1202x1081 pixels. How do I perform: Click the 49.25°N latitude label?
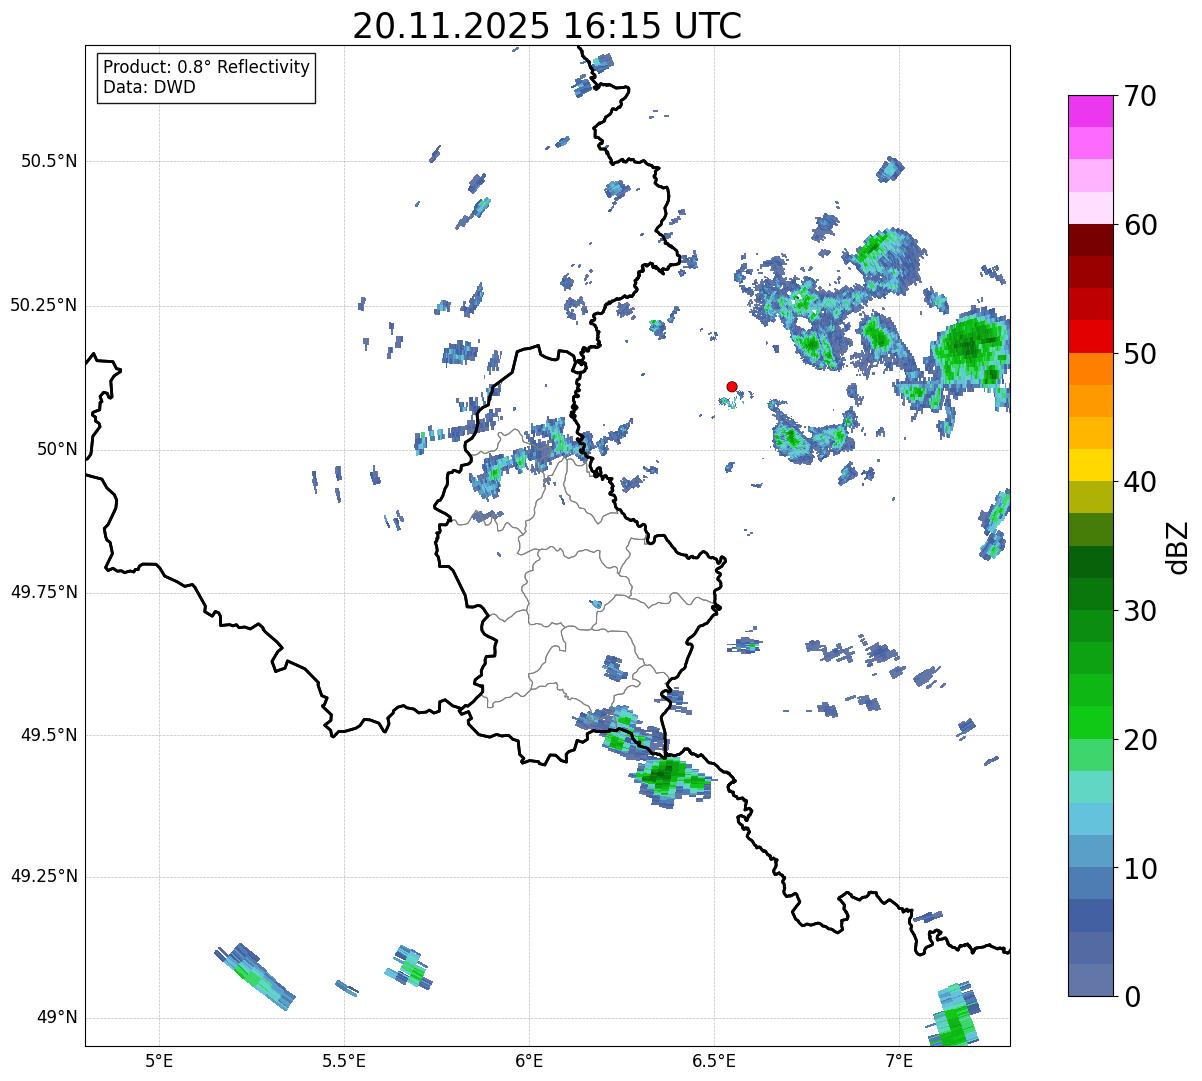(44, 876)
